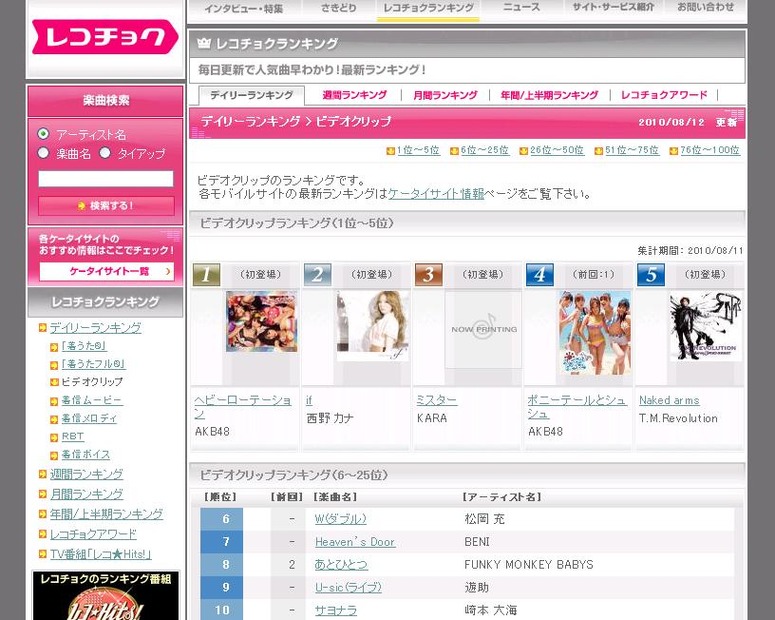Click the 検索する! button
This screenshot has width=775, height=620.
coord(106,206)
